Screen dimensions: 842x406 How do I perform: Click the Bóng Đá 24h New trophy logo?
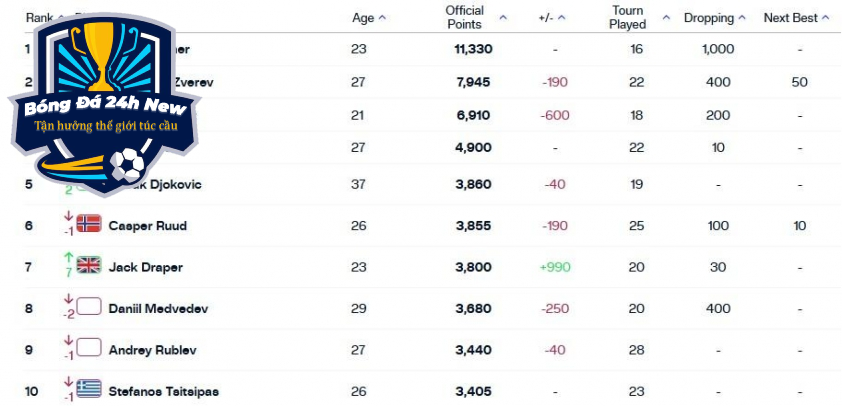(105, 105)
